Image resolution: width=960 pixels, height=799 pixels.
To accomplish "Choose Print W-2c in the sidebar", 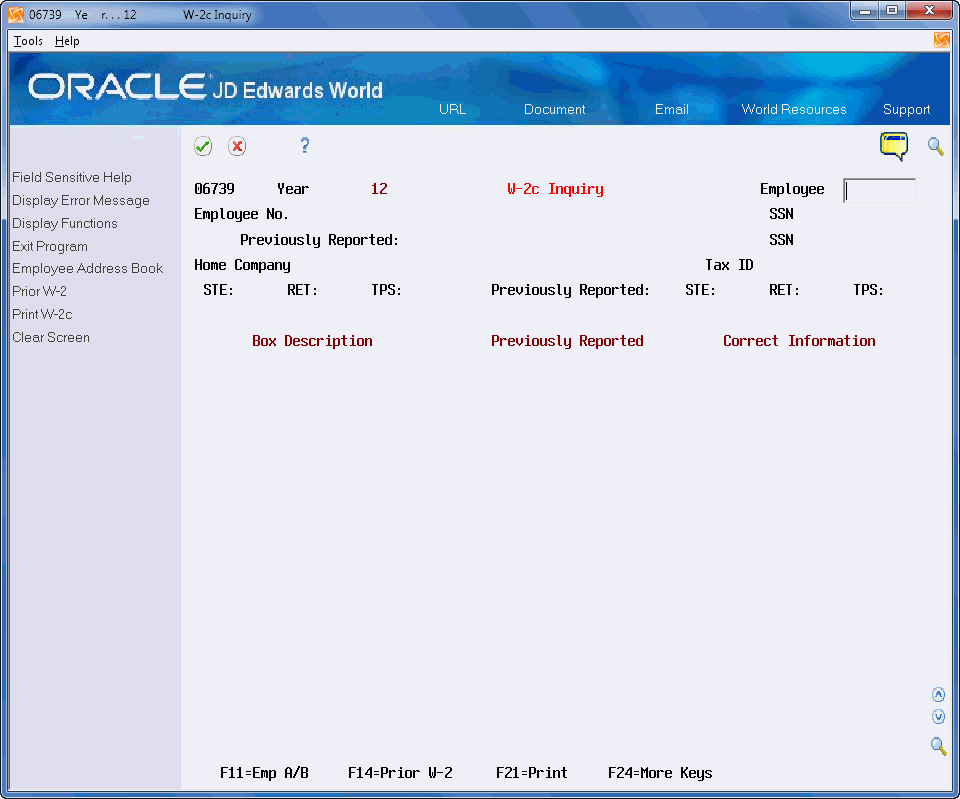I will coord(41,314).
